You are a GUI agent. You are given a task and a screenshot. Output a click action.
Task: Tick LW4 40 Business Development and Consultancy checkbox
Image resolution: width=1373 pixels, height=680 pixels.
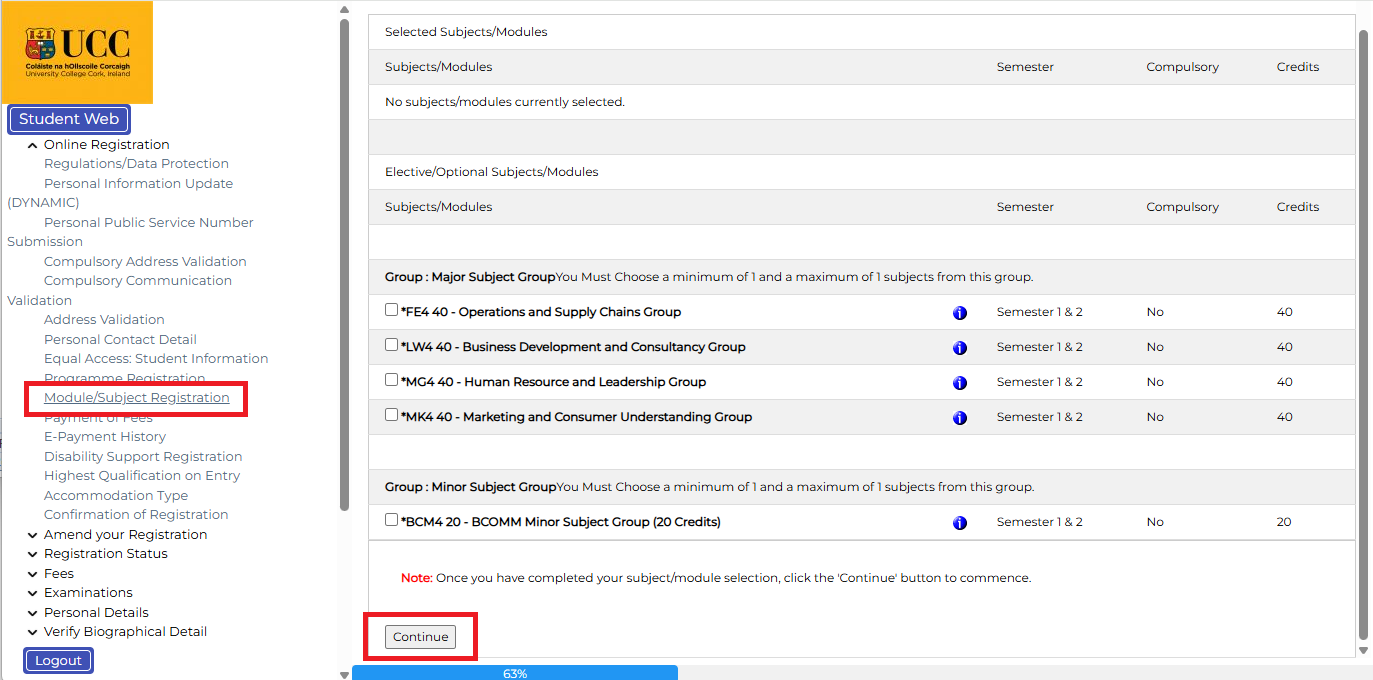[392, 345]
